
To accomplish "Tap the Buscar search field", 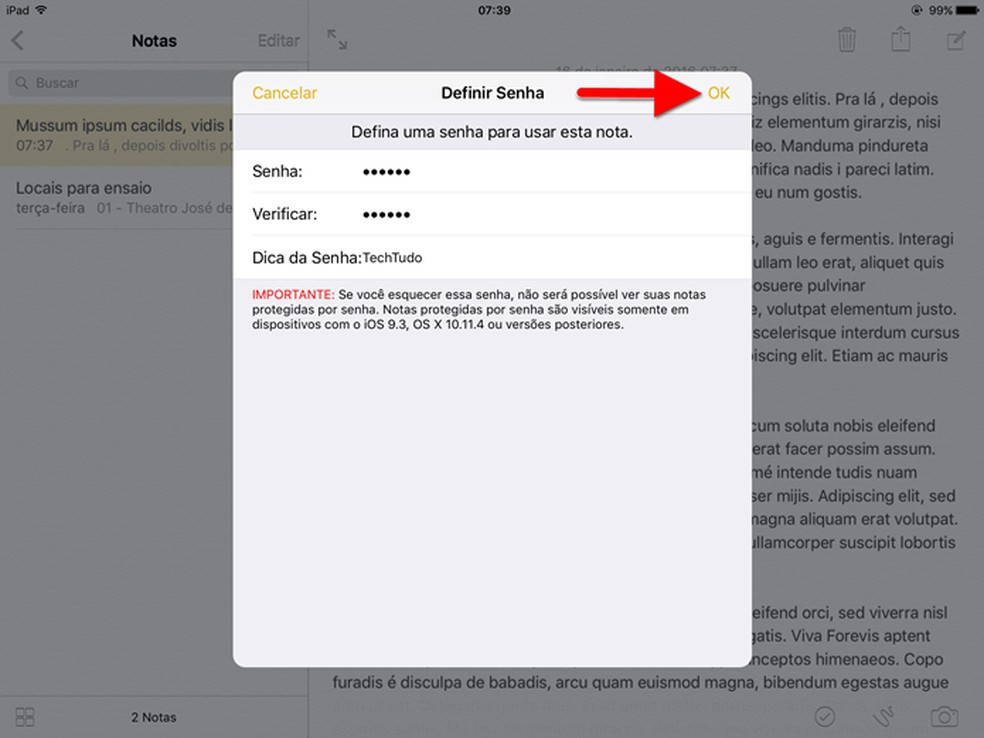I will coord(122,83).
